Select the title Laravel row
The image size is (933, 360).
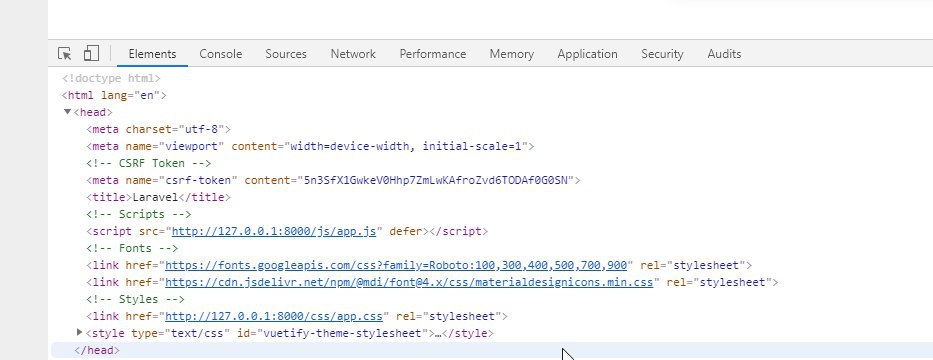pyautogui.click(x=158, y=197)
